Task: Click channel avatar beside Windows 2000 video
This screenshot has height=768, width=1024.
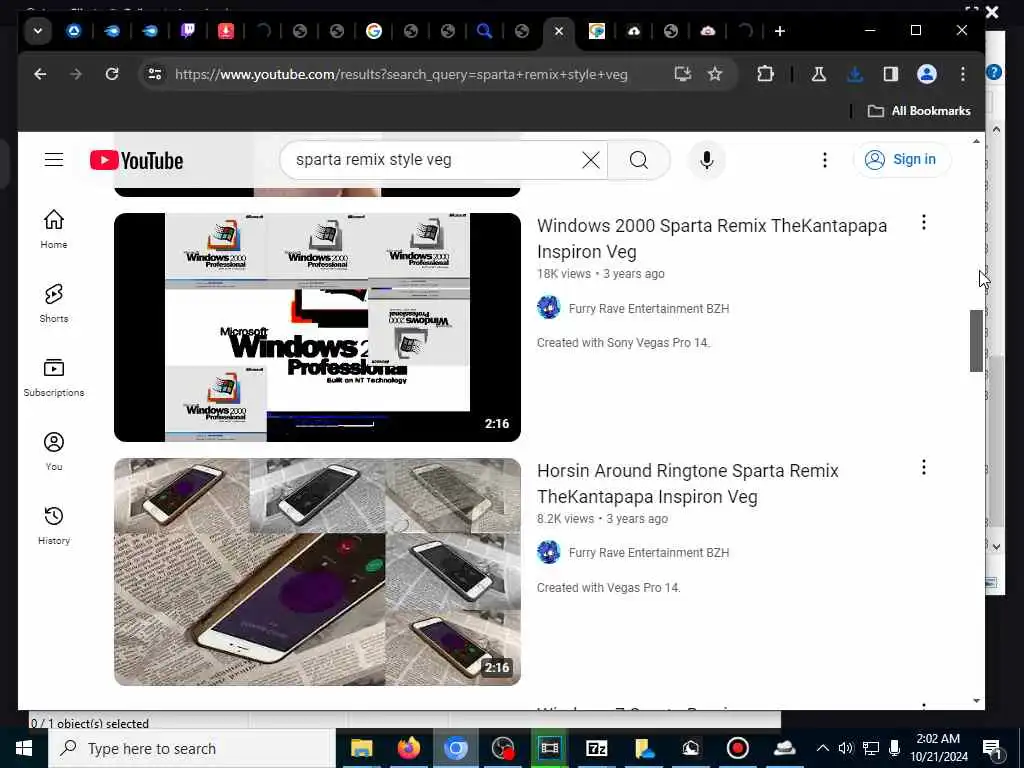Action: pos(549,308)
